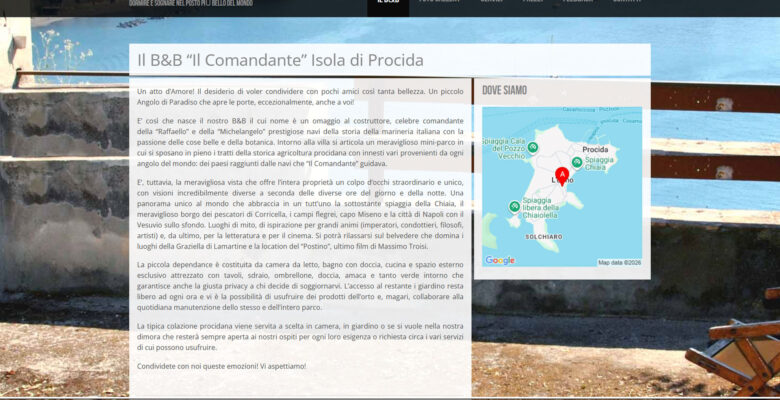Viewport: 780px width, 400px height.
Task: Open the Prezzi menu item
Action: 534,3
